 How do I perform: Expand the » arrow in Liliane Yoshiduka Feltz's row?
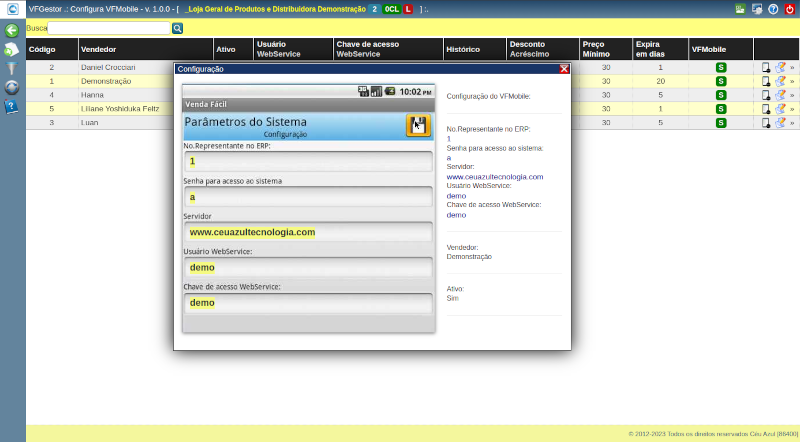click(x=792, y=108)
